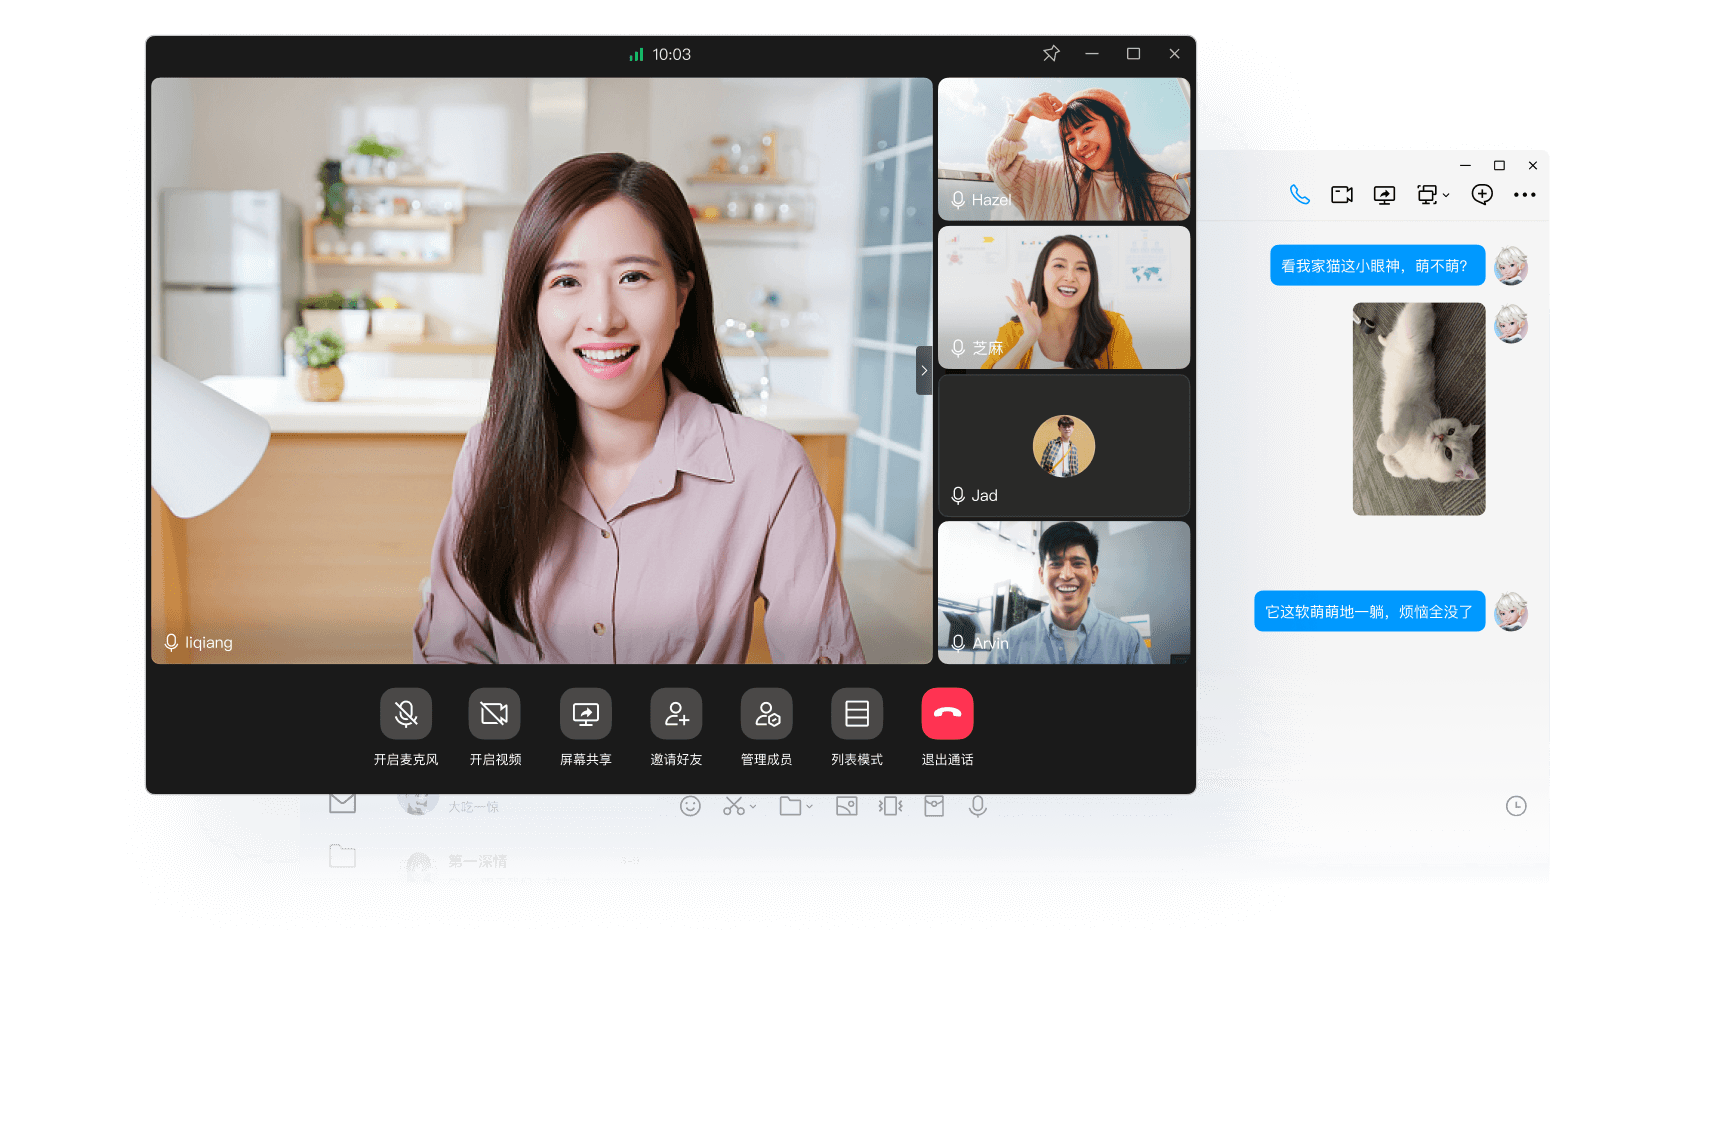Start screen sharing (屏幕共享)
Image resolution: width=1729 pixels, height=1121 pixels.
(x=585, y=714)
